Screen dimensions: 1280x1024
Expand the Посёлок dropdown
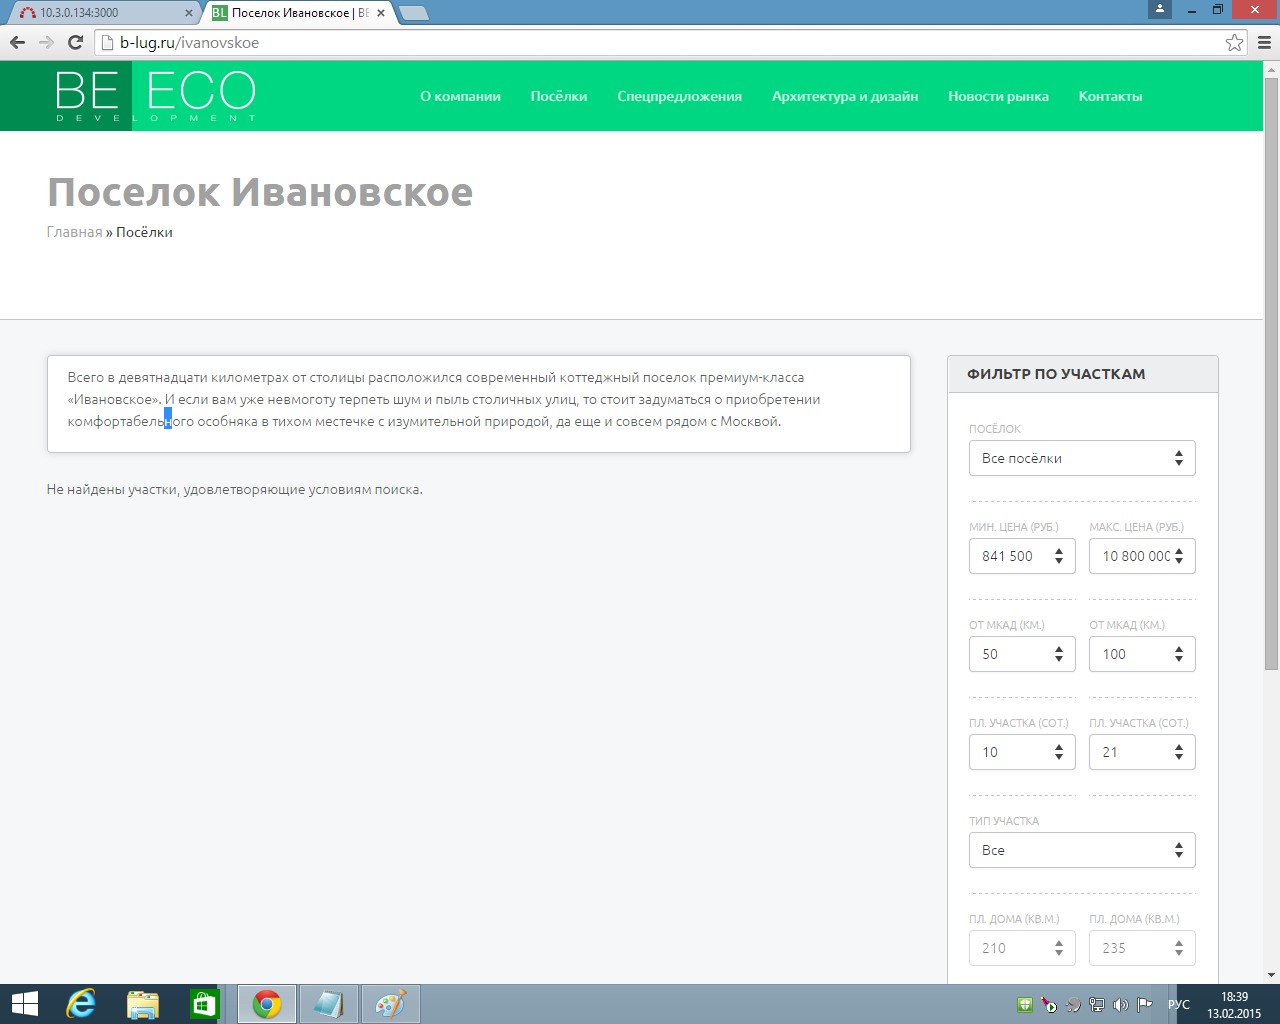tap(1081, 458)
